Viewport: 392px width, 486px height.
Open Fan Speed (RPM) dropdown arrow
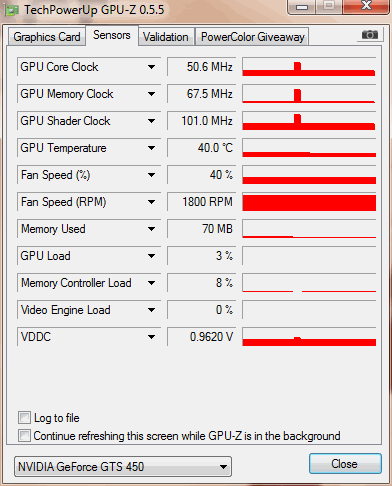click(151, 202)
